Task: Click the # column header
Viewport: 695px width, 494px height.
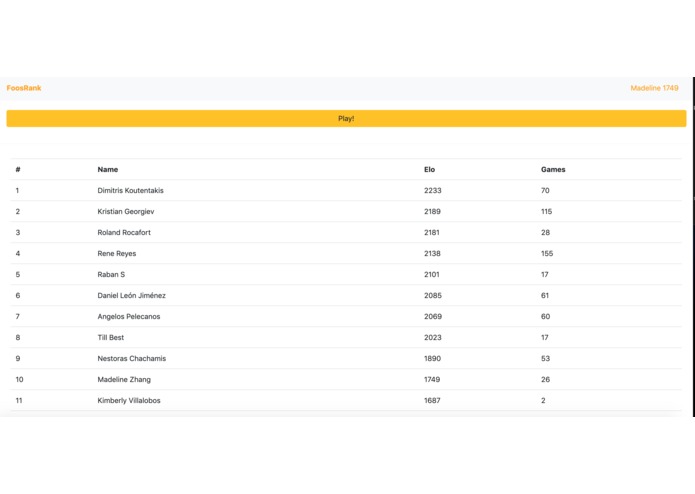Action: coord(18,169)
